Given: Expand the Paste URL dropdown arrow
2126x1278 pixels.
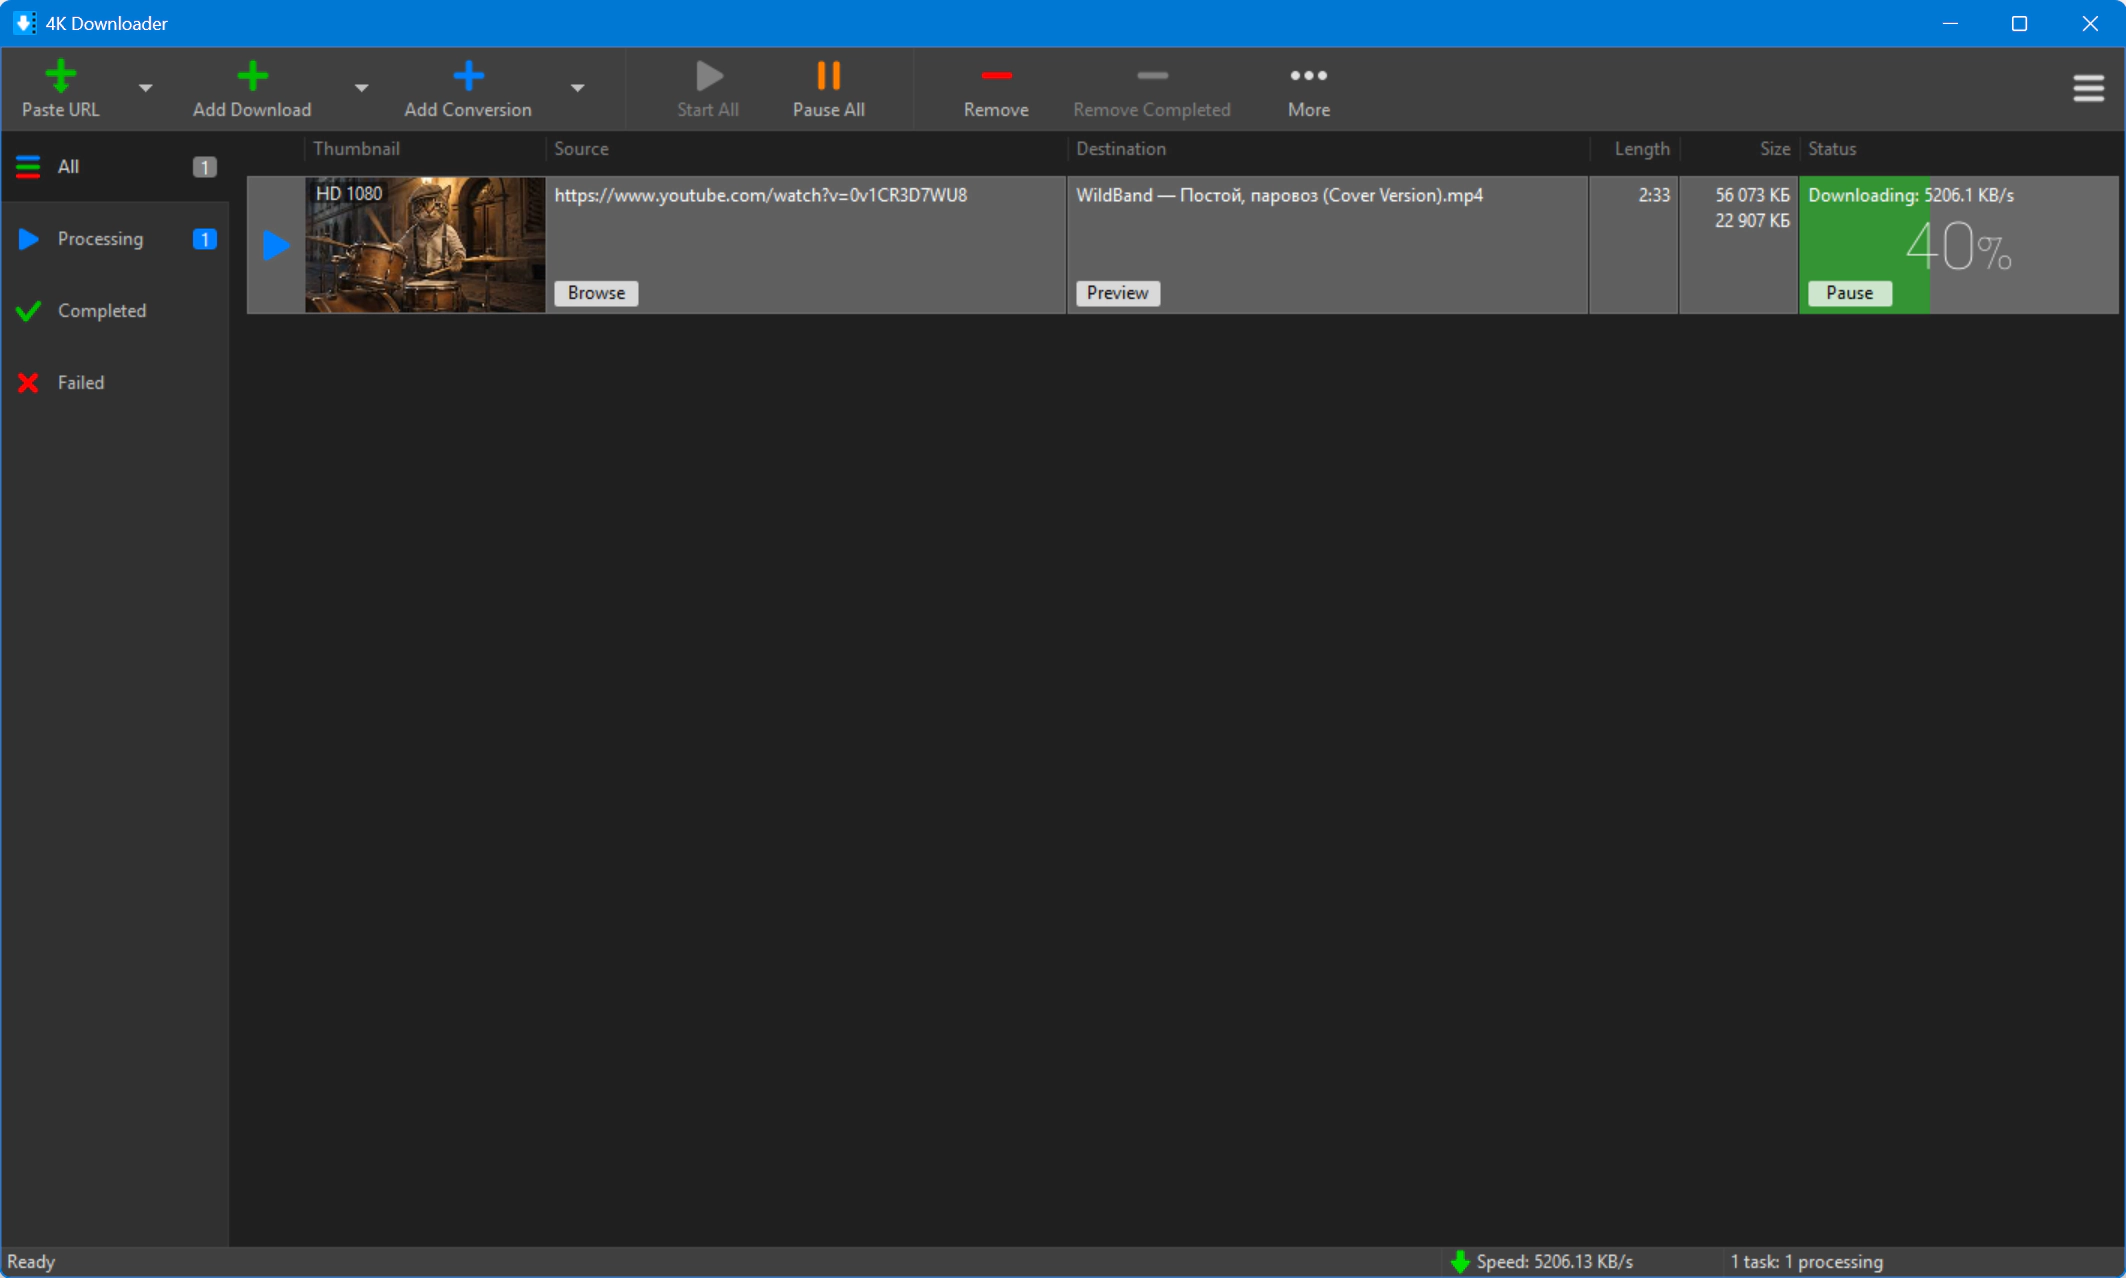Looking at the screenshot, I should tap(145, 88).
